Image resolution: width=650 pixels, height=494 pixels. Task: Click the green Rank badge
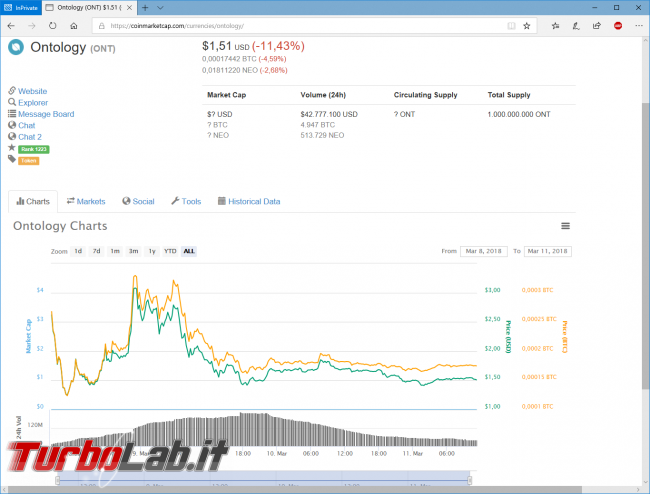coord(34,149)
